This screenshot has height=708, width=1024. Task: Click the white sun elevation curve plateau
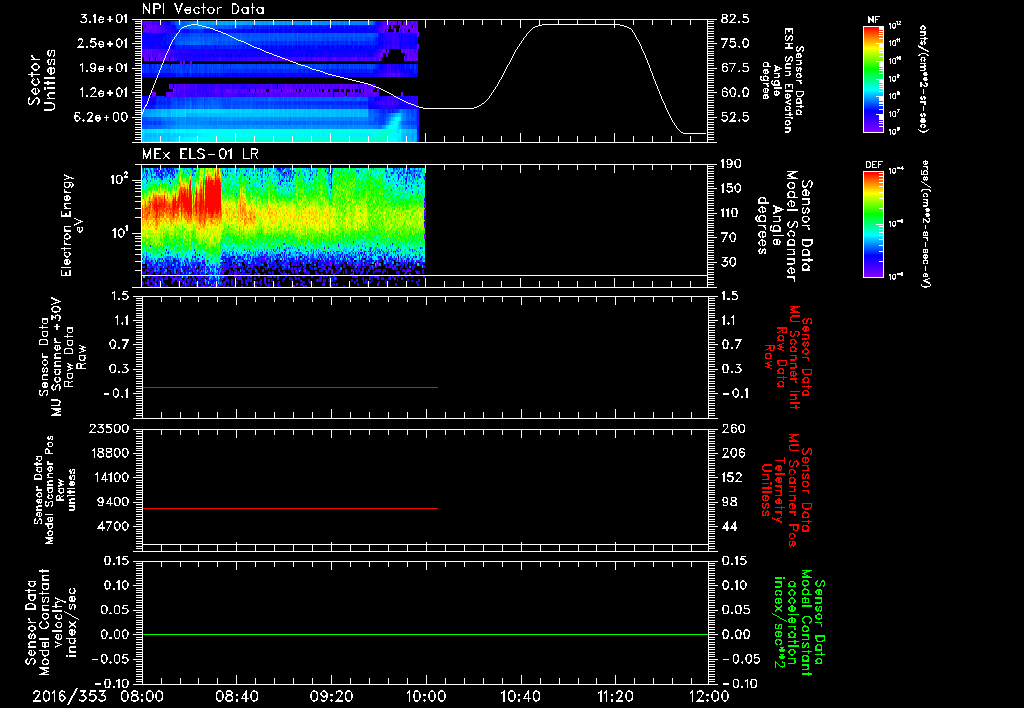tap(579, 25)
